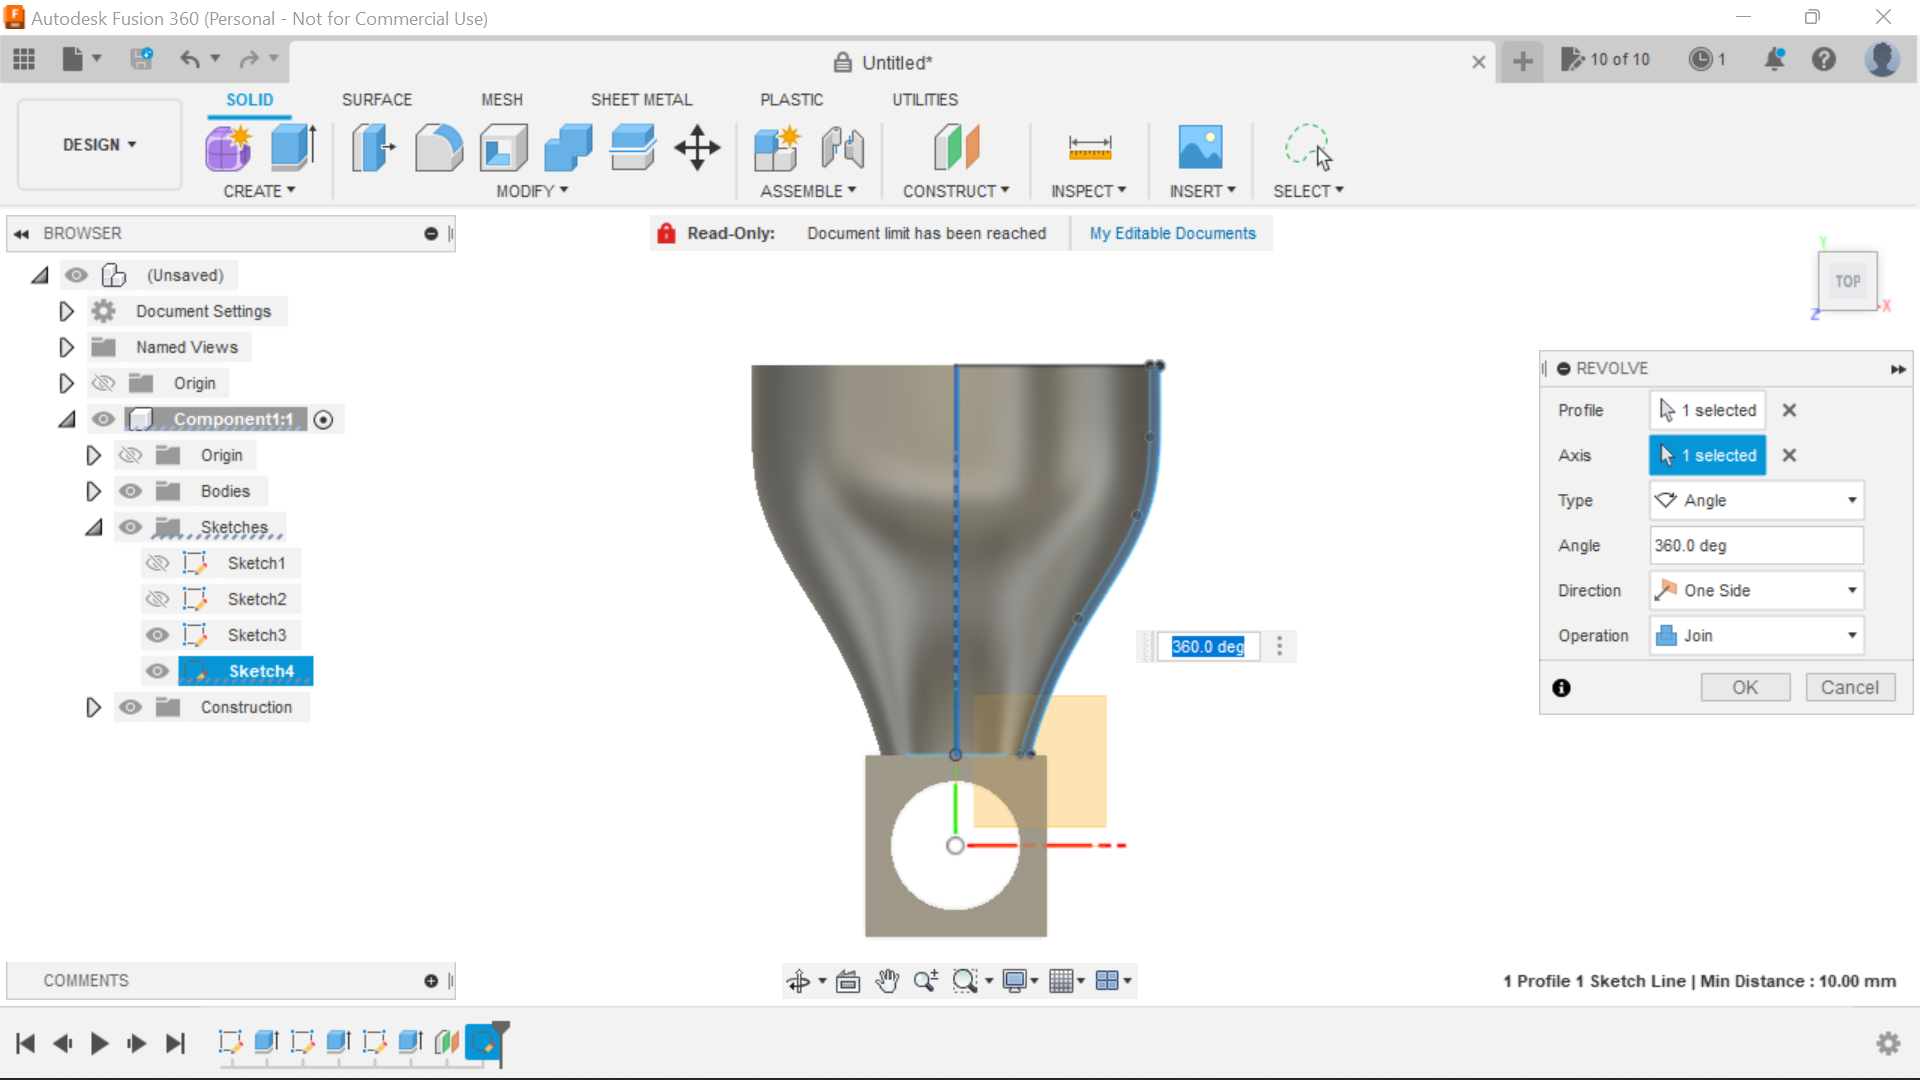Toggle visibility of Sketch4

click(157, 671)
